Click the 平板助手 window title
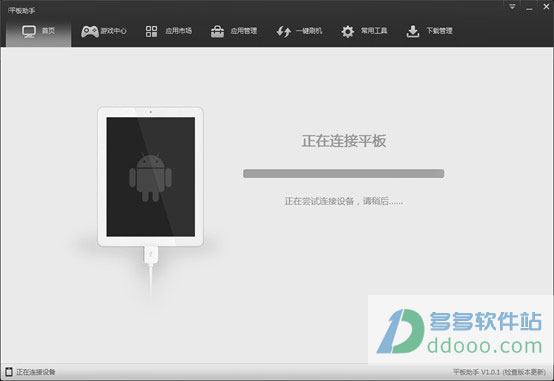Viewport: 554px width, 381px height. (x=22, y=11)
